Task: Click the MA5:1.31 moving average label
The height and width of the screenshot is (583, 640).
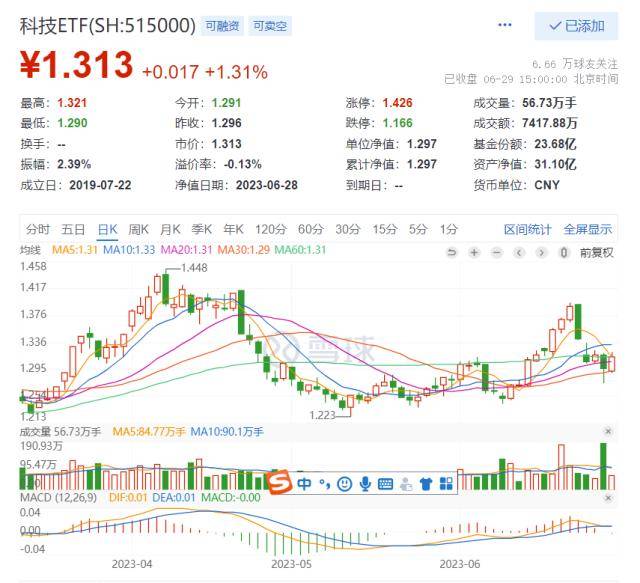Action: [x=75, y=250]
